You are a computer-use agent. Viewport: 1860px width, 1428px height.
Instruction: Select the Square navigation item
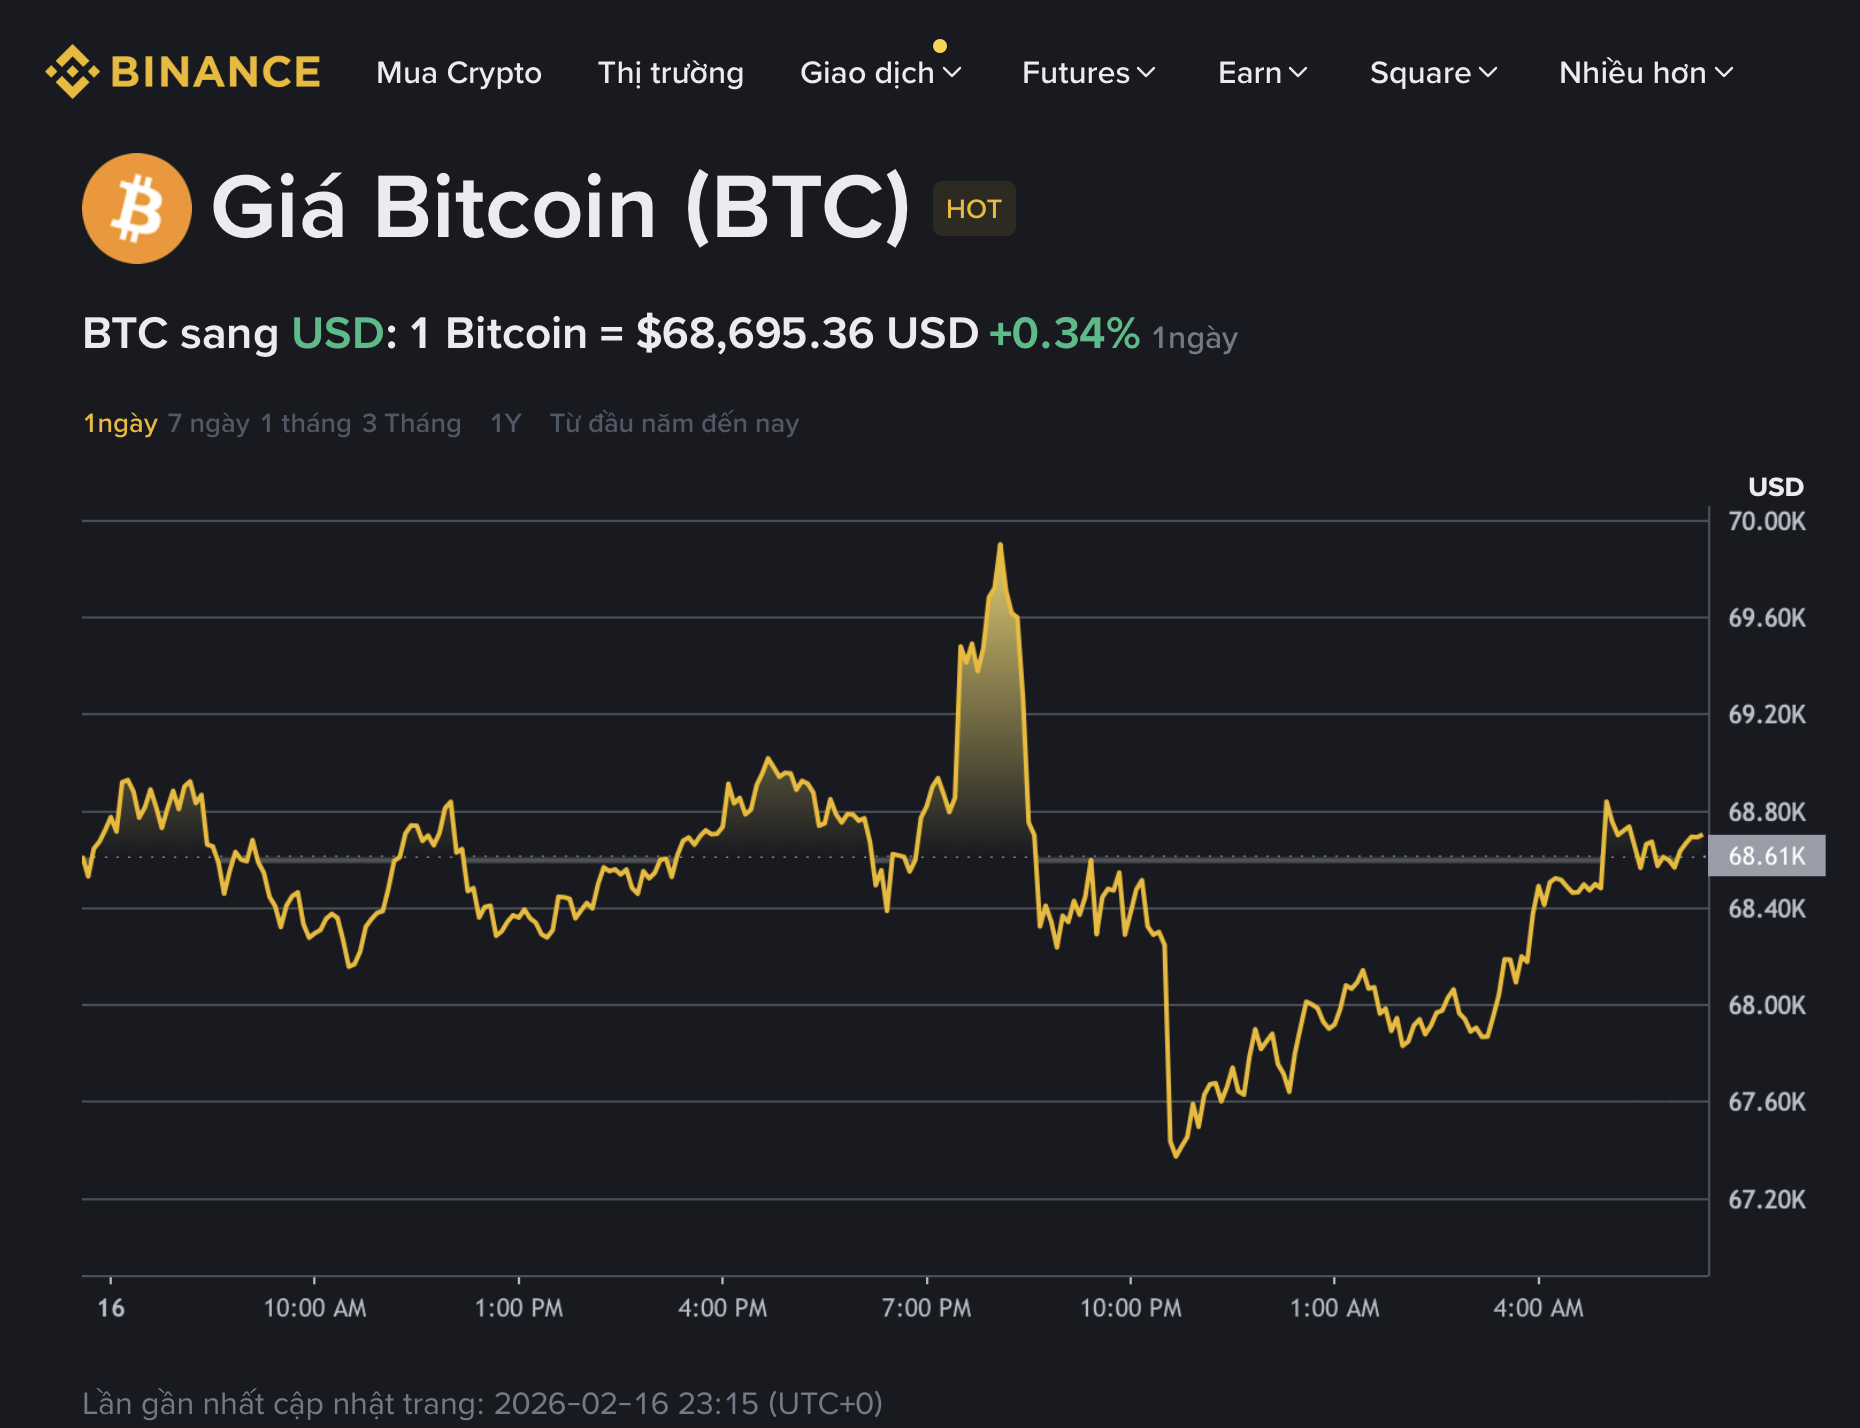(x=1432, y=73)
